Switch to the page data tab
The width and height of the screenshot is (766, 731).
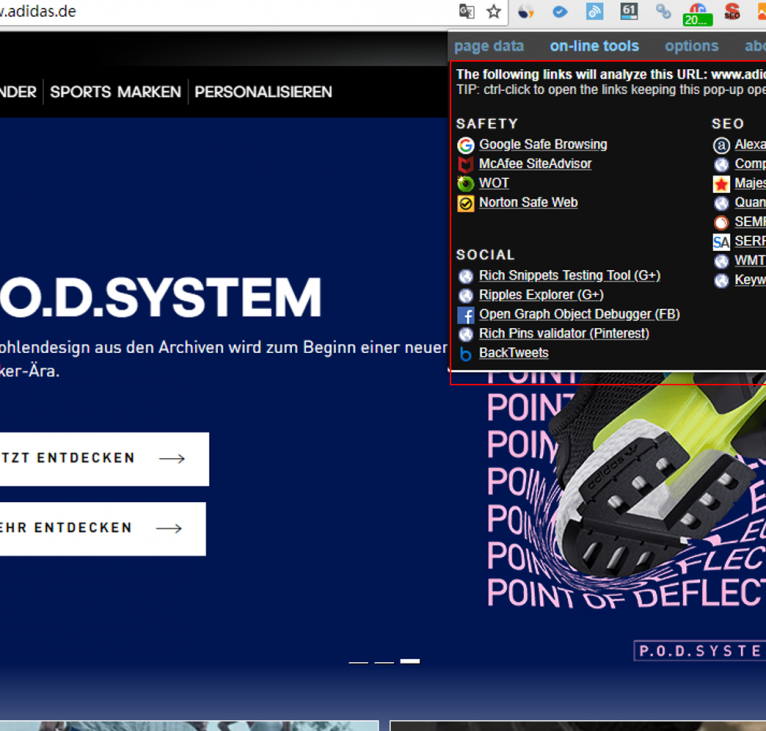coord(489,46)
